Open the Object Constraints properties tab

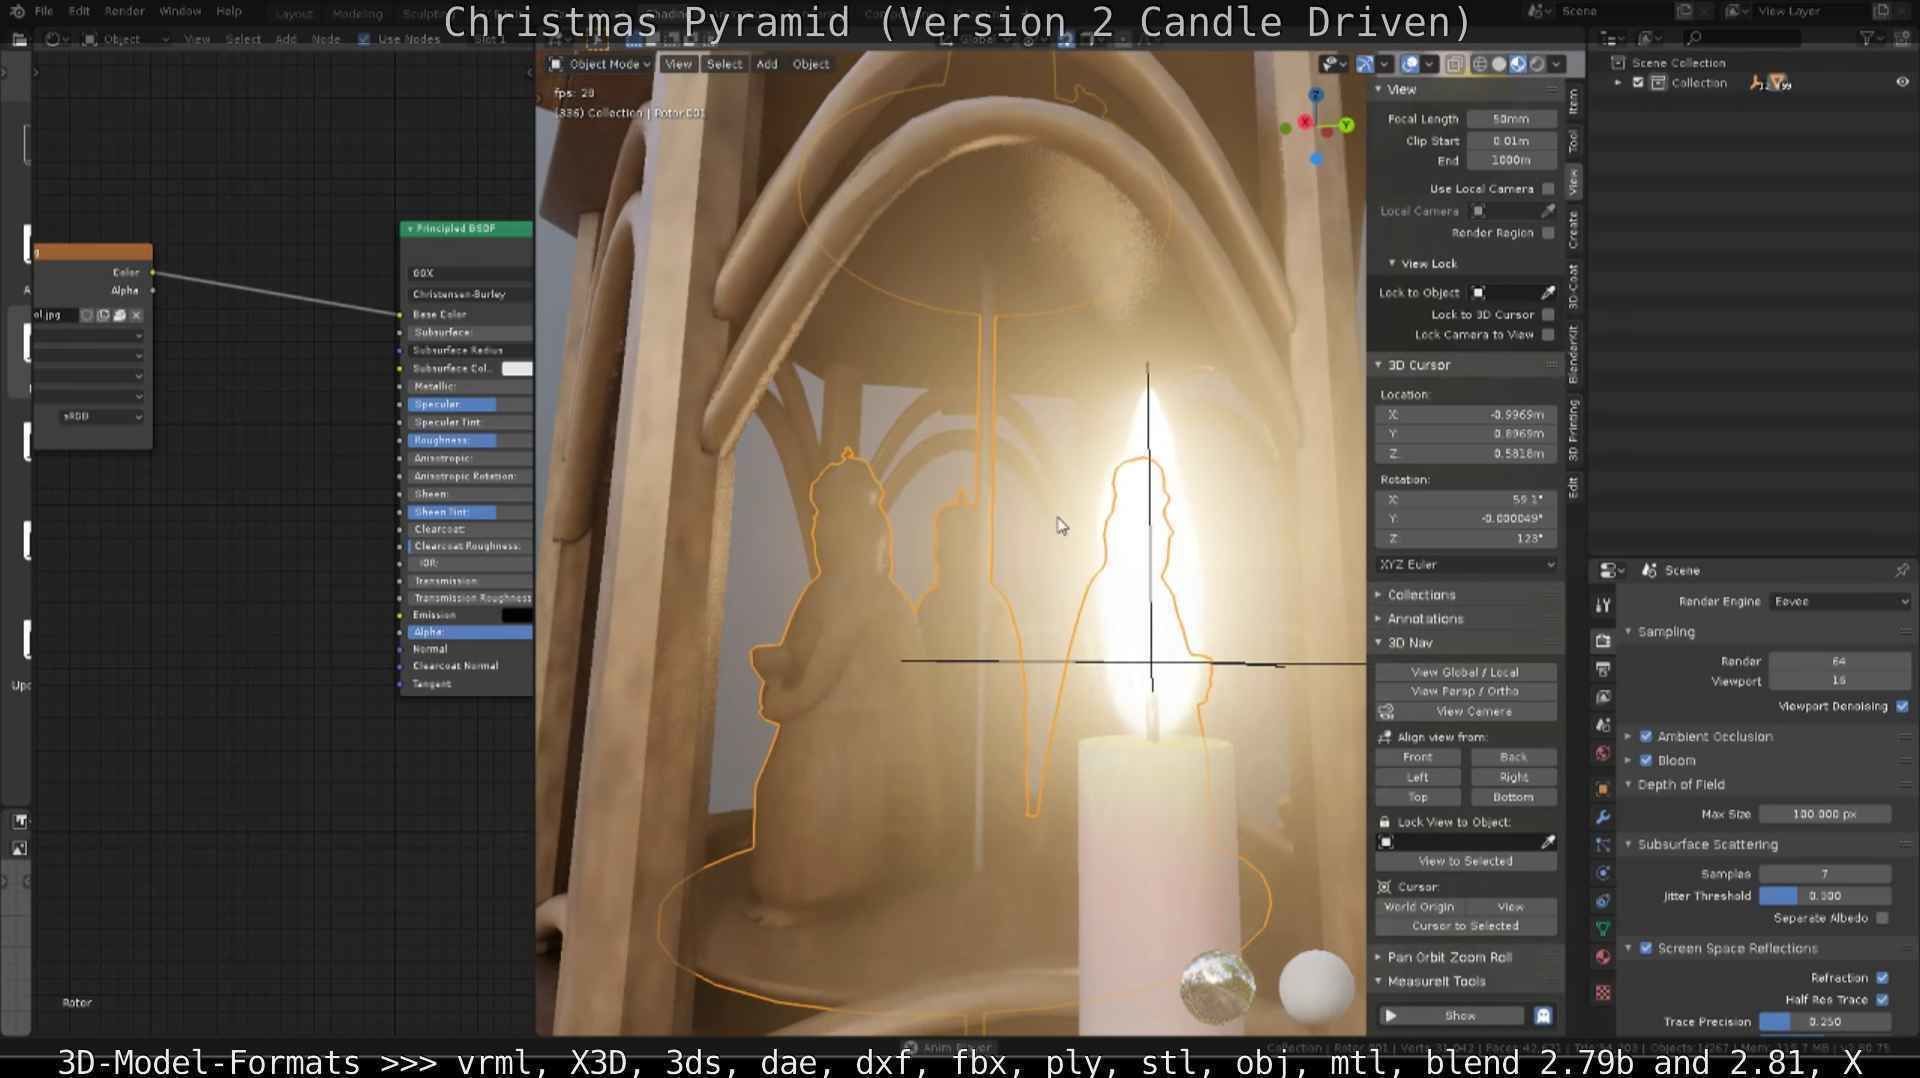click(x=1603, y=901)
